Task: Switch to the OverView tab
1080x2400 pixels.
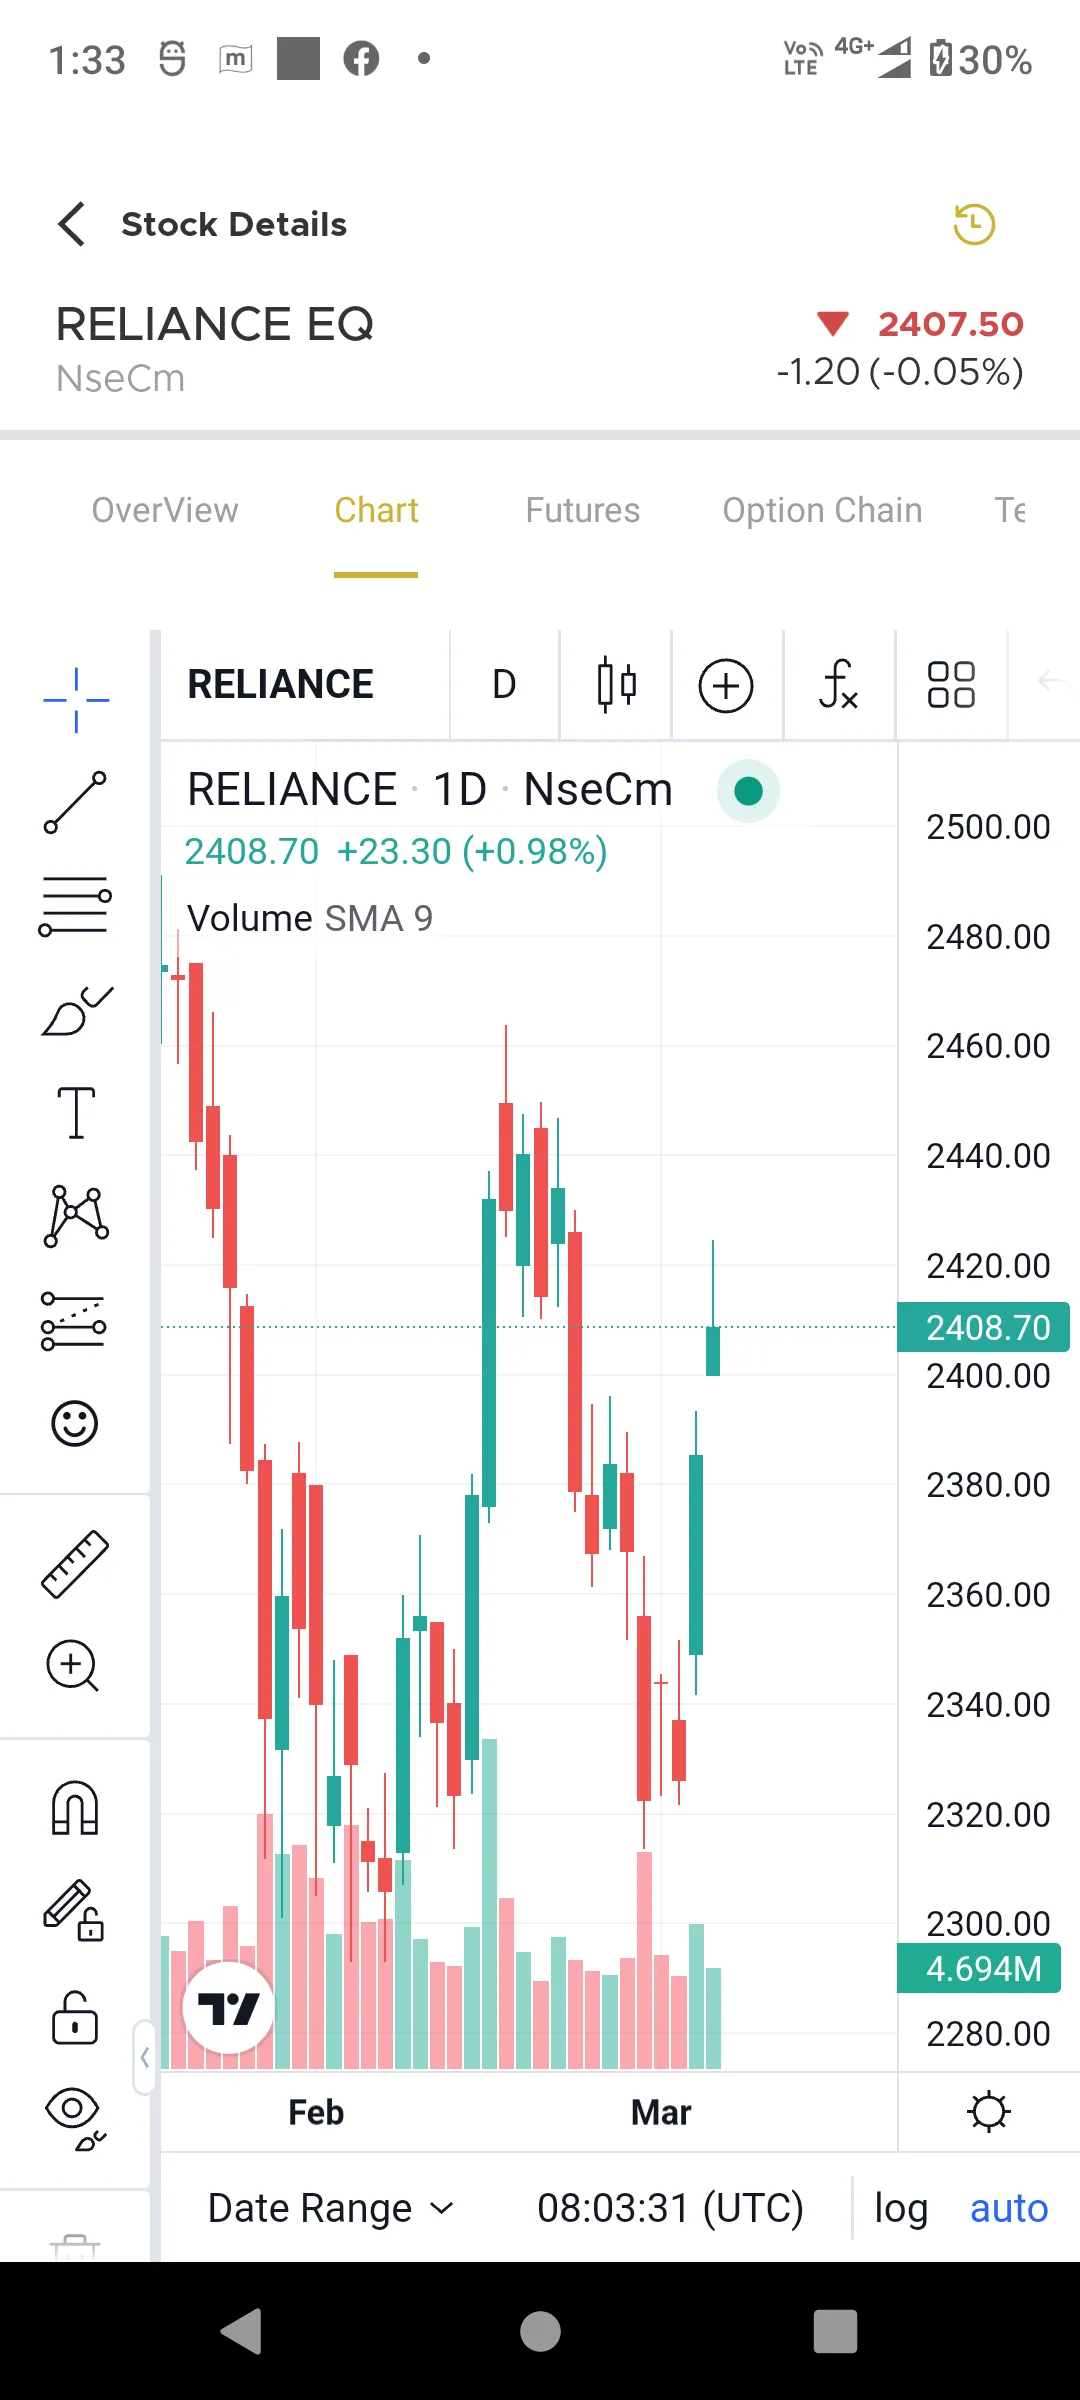Action: (x=165, y=510)
